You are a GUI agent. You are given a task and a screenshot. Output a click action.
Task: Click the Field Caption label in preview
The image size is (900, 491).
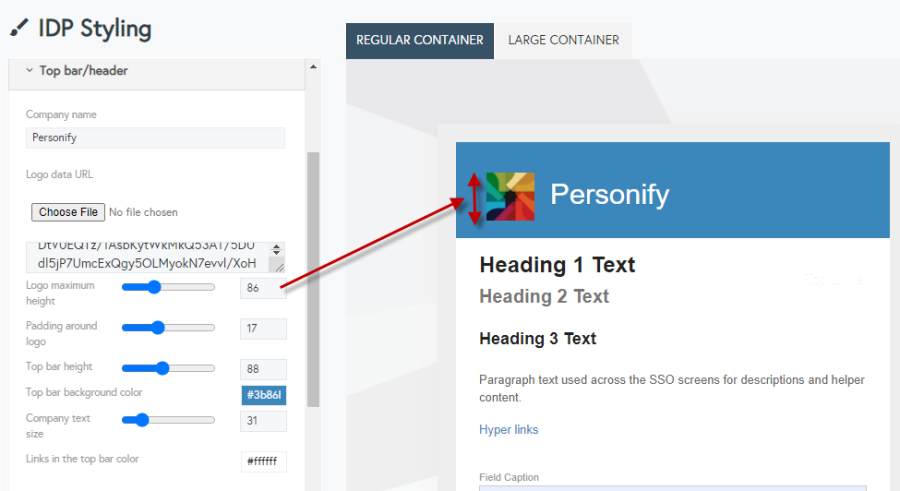point(509,477)
